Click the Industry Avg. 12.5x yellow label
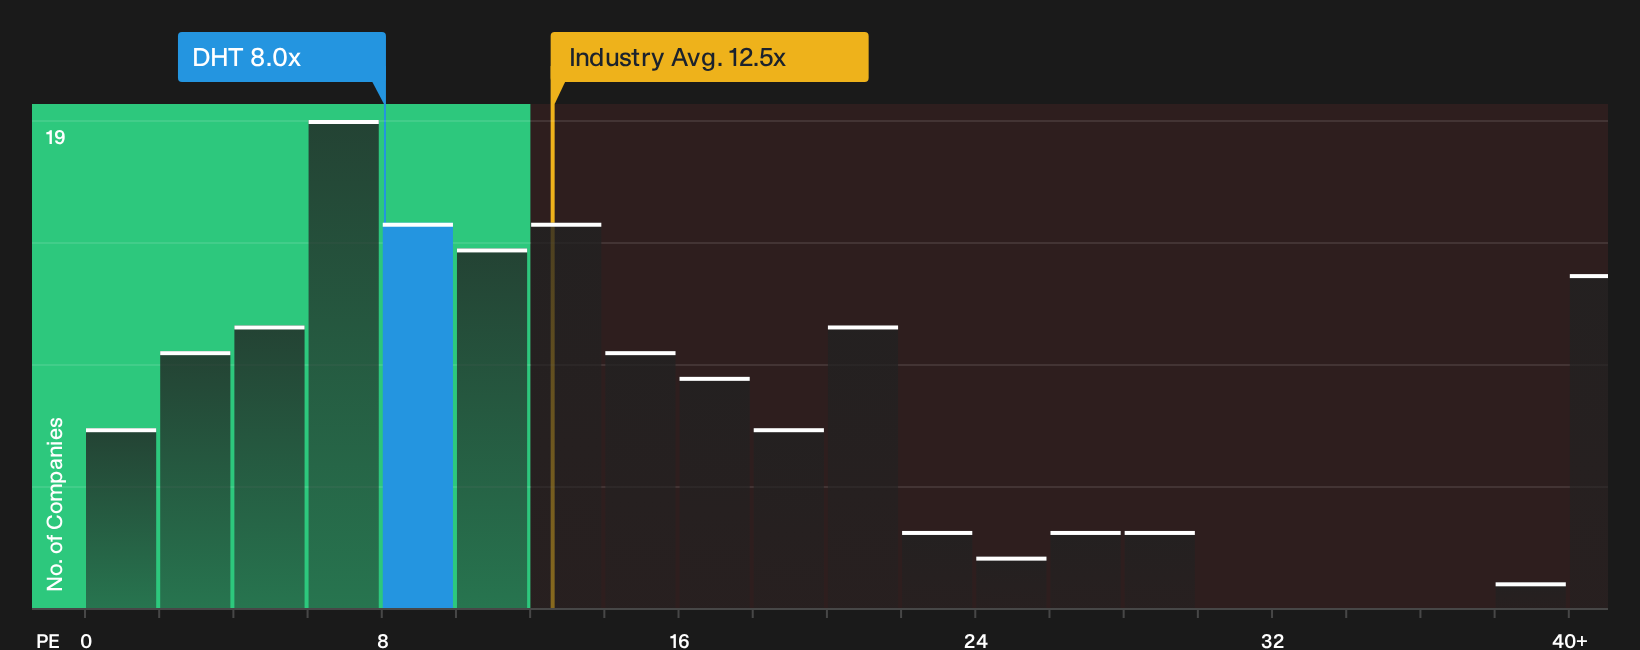The height and width of the screenshot is (650, 1640). [x=709, y=57]
